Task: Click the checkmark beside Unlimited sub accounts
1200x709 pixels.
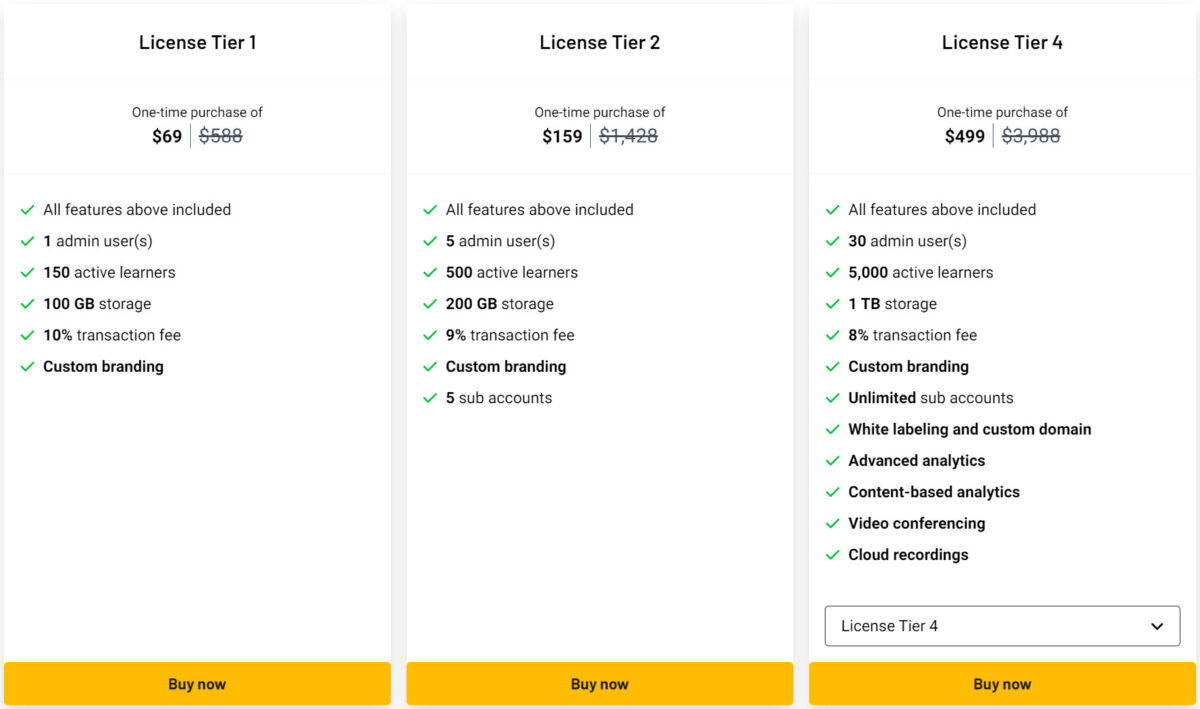Action: click(833, 398)
